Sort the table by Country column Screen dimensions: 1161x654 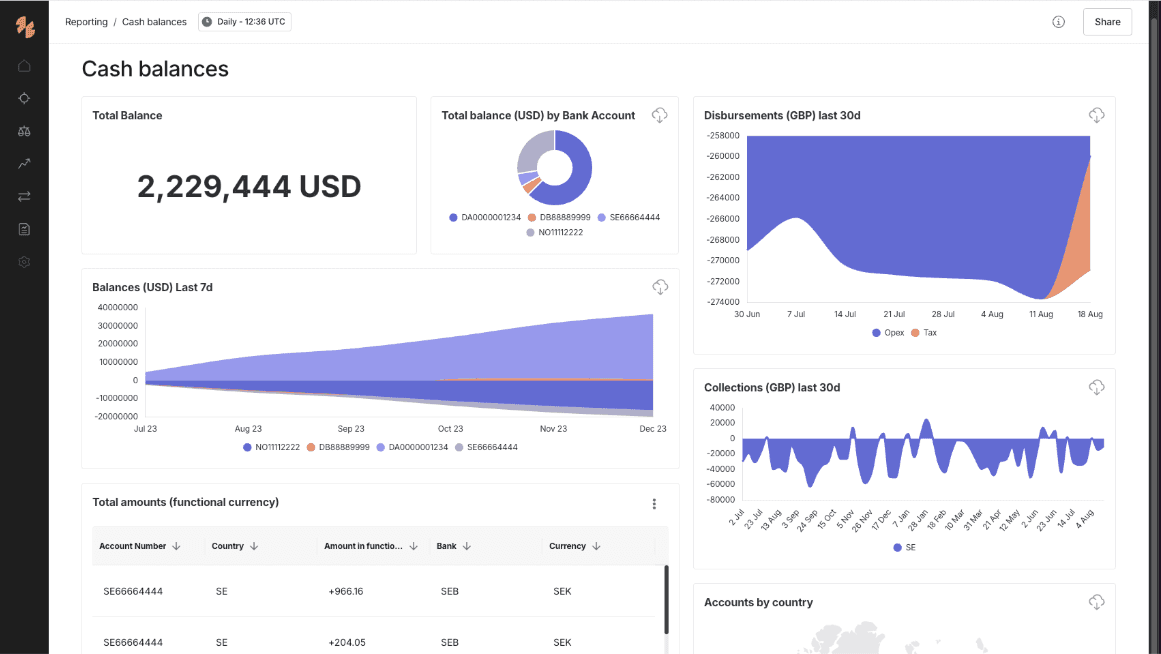click(235, 546)
